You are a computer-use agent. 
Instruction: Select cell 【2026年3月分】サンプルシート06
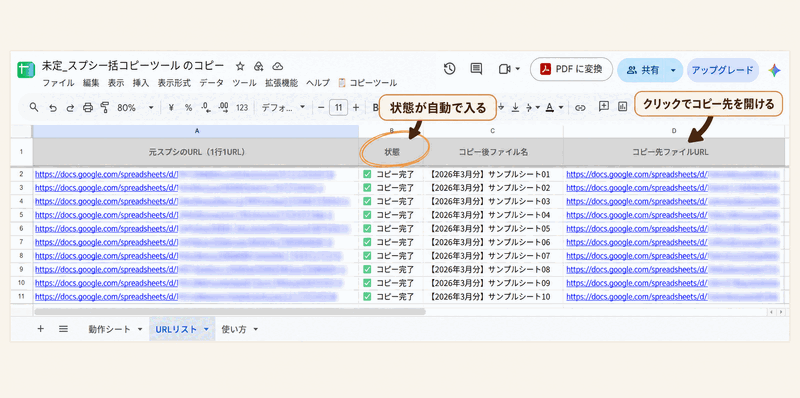493,242
